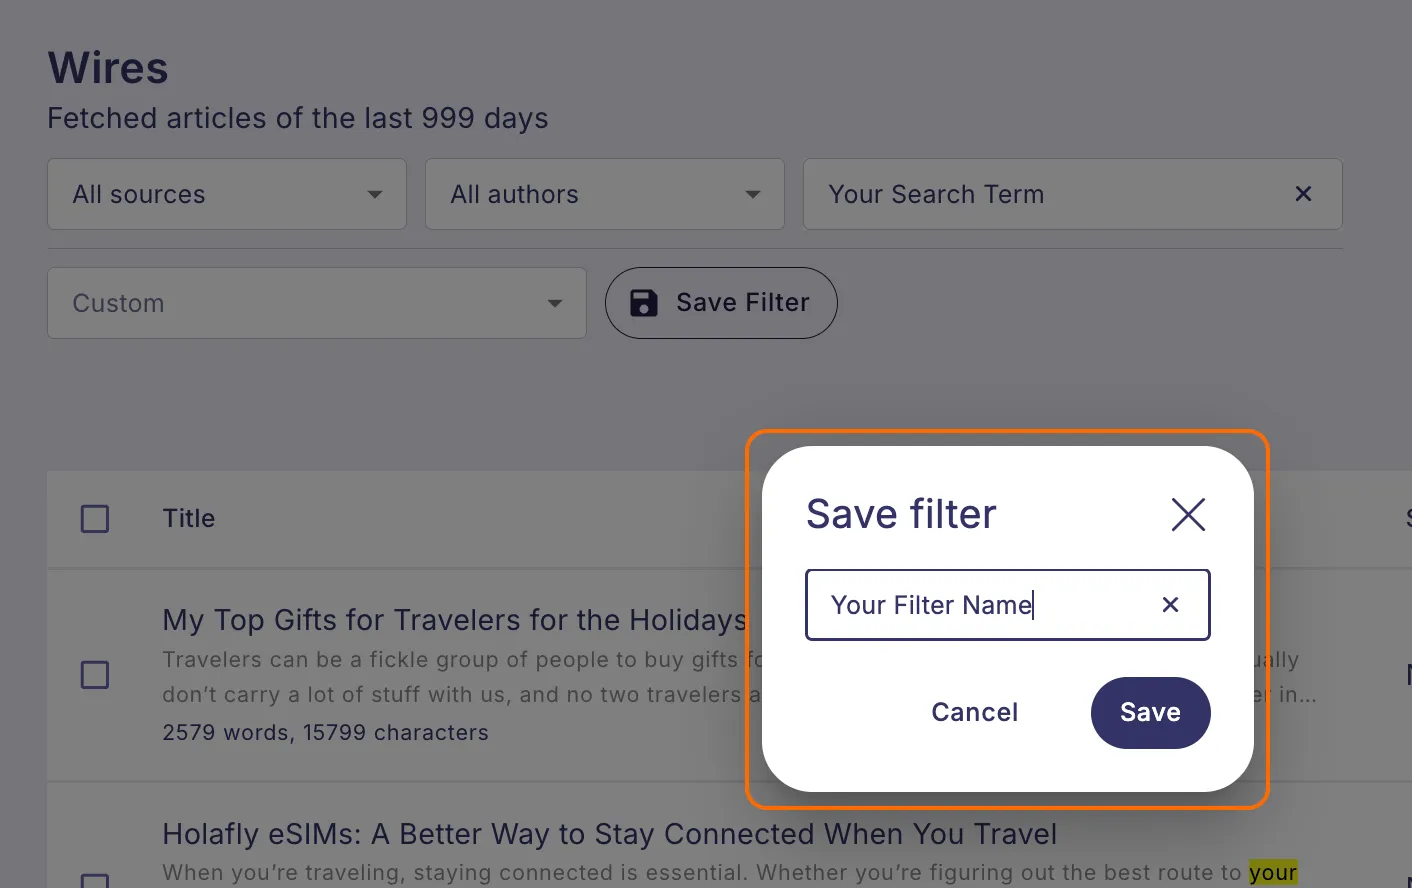This screenshot has height=888, width=1412.
Task: Check the Holafly eSIMs article checkbox
Action: (95, 880)
